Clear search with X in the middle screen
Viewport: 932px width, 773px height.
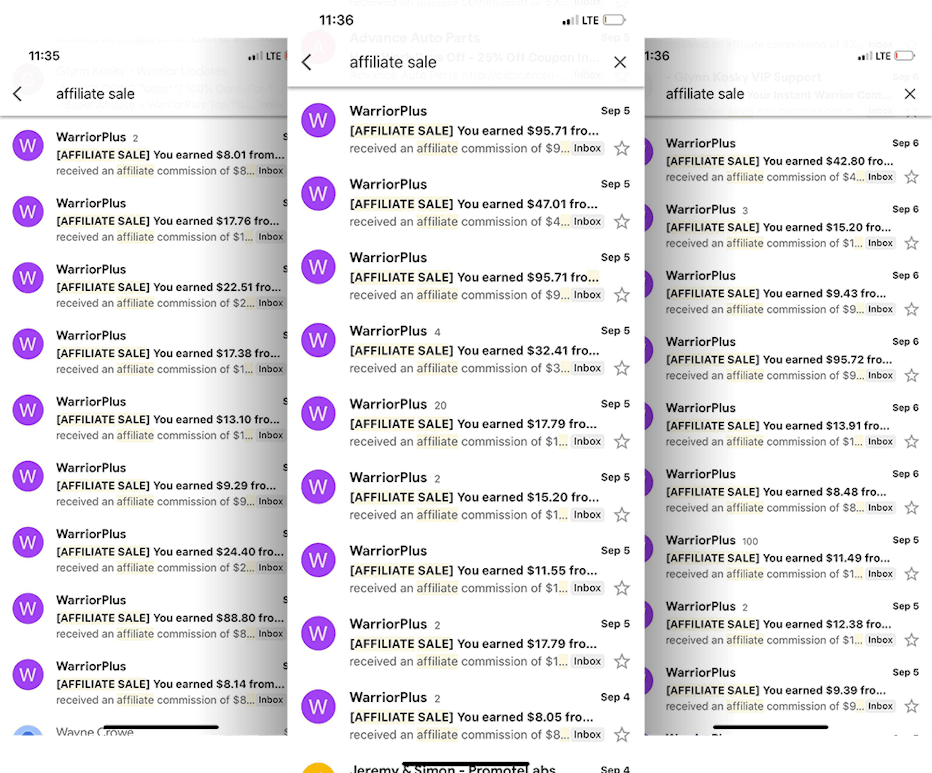pyautogui.click(x=620, y=63)
